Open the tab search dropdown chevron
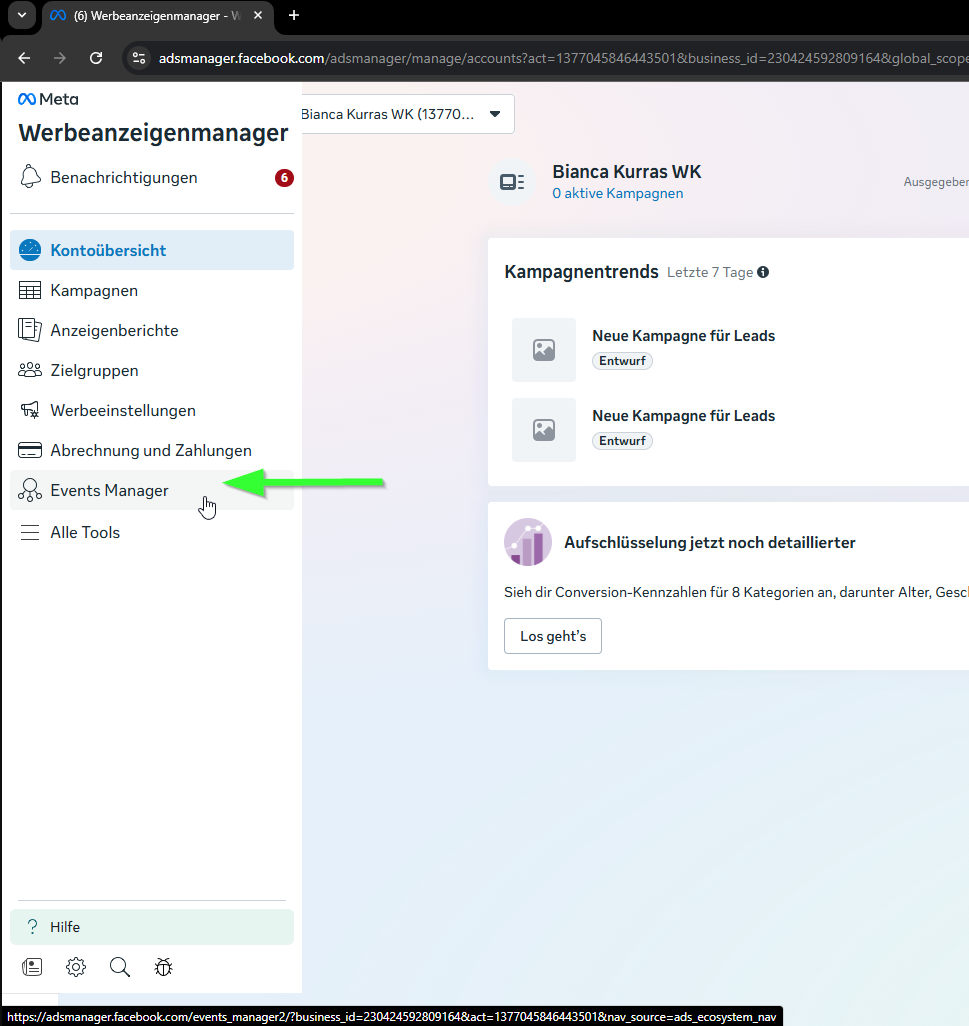The height and width of the screenshot is (1026, 969). (x=22, y=15)
